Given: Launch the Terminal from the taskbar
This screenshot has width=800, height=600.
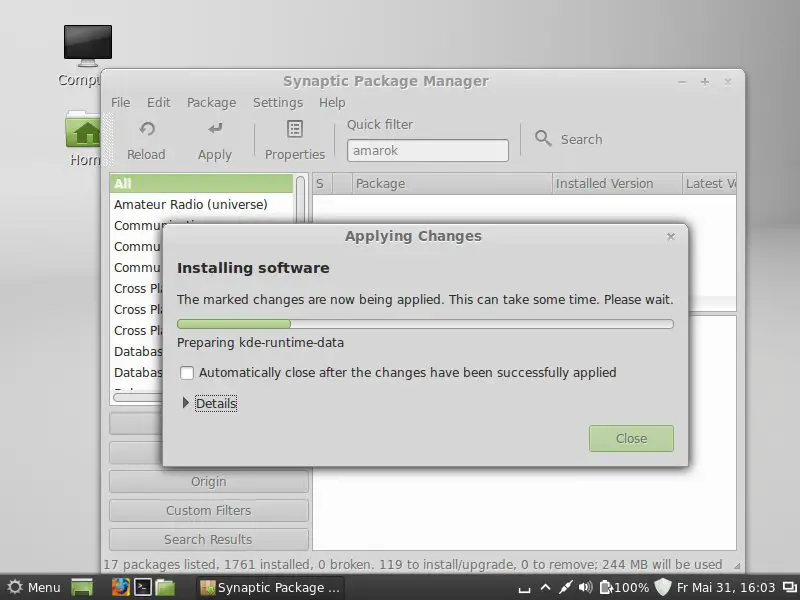Looking at the screenshot, I should pos(142,587).
